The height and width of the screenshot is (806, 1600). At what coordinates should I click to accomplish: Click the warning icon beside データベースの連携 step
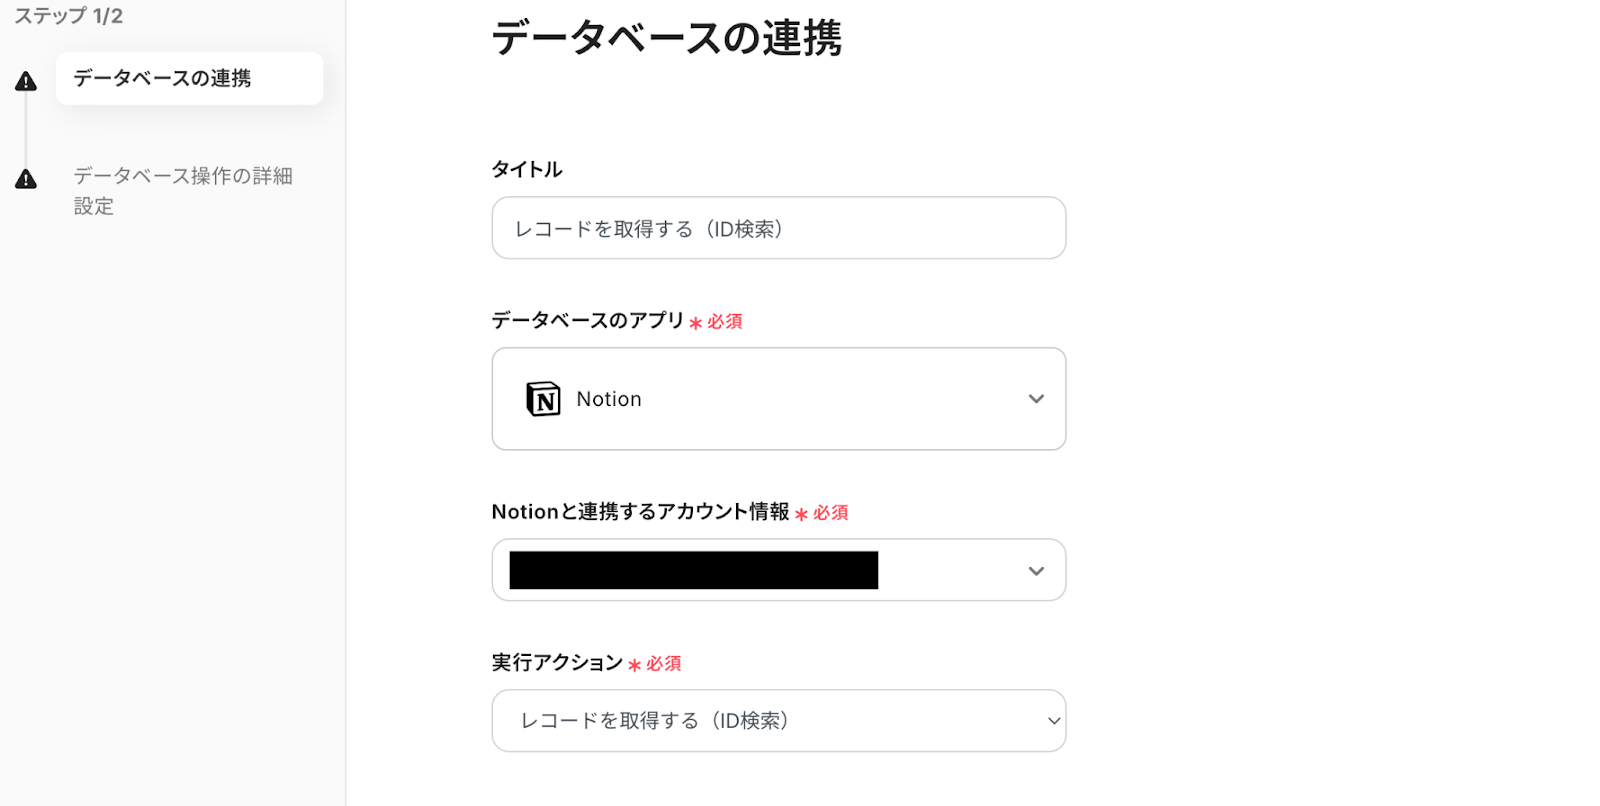(x=26, y=81)
